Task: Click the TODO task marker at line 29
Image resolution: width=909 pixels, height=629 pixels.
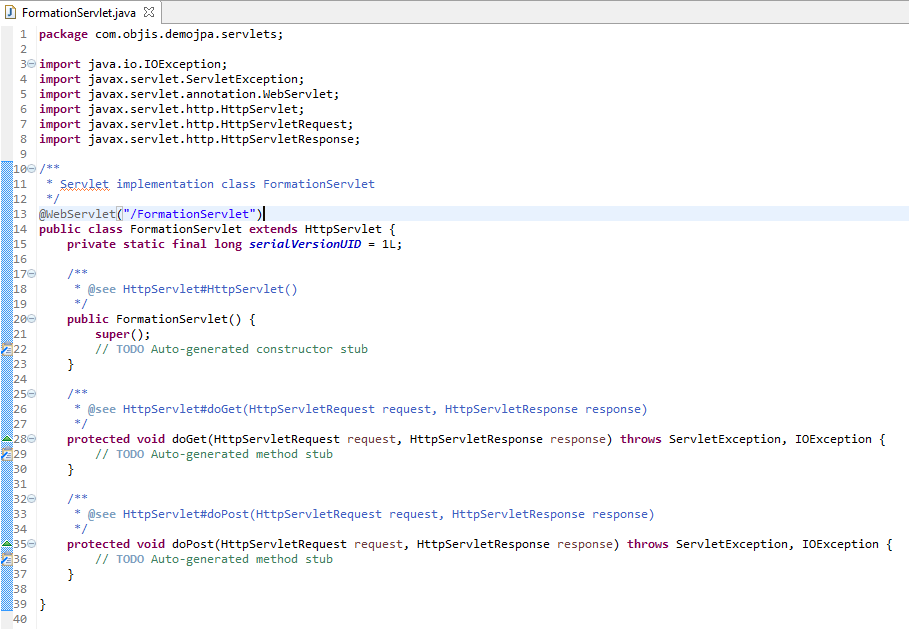Action: (6, 454)
